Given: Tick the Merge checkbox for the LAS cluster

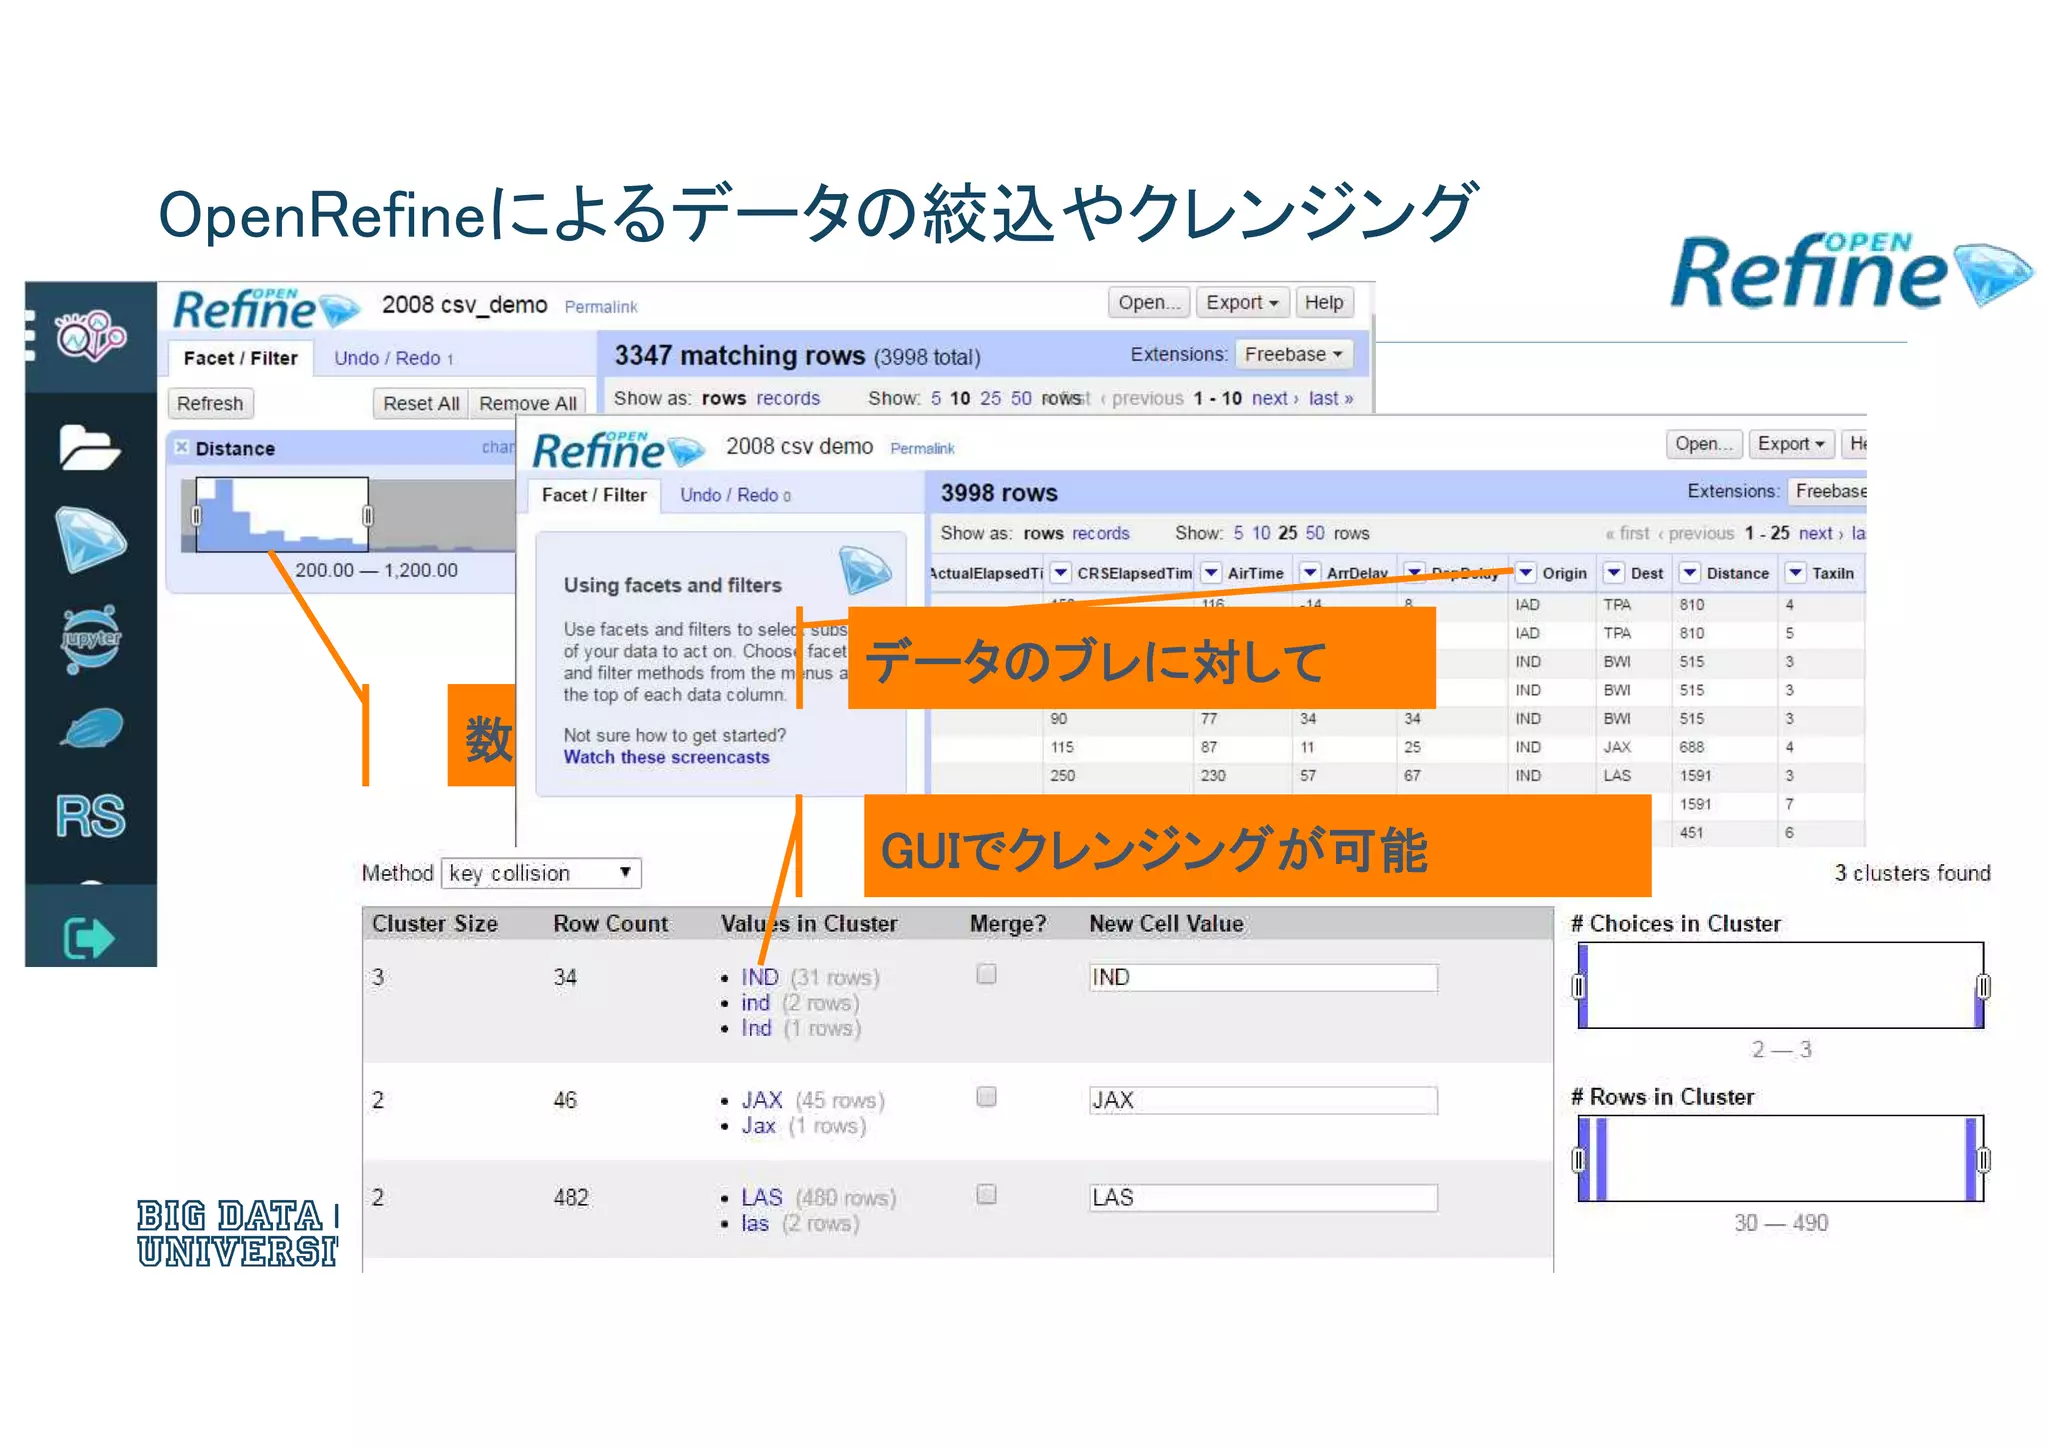Looking at the screenshot, I should (x=986, y=1194).
